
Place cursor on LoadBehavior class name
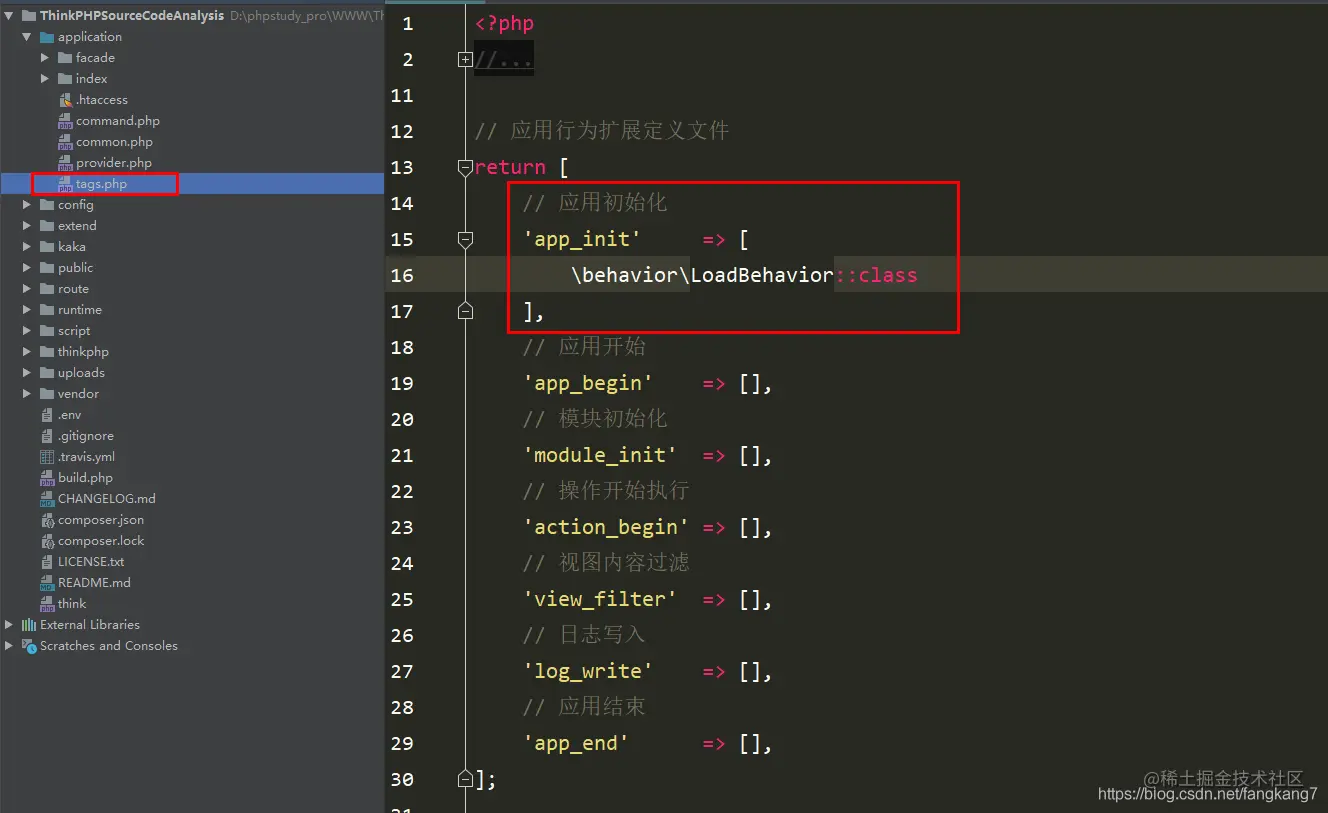coord(762,275)
